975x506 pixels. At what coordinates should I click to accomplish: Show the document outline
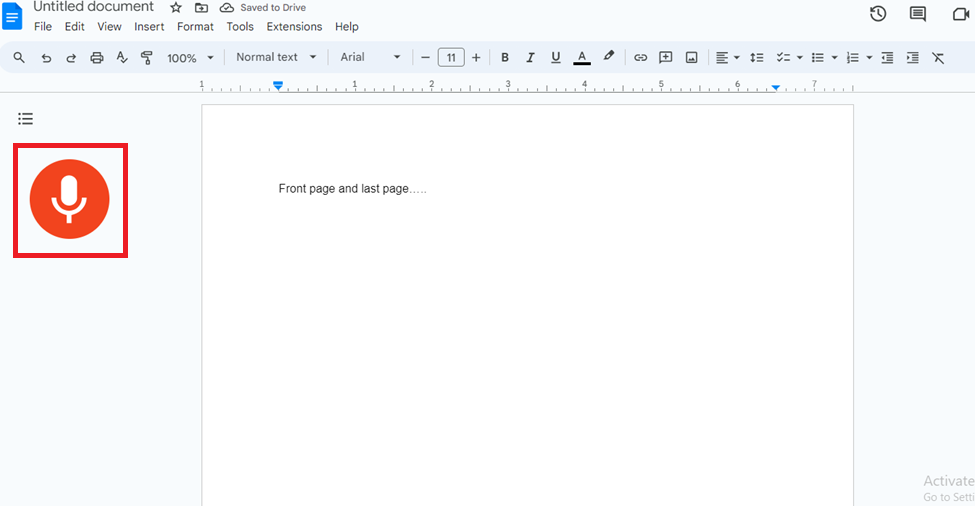[25, 119]
